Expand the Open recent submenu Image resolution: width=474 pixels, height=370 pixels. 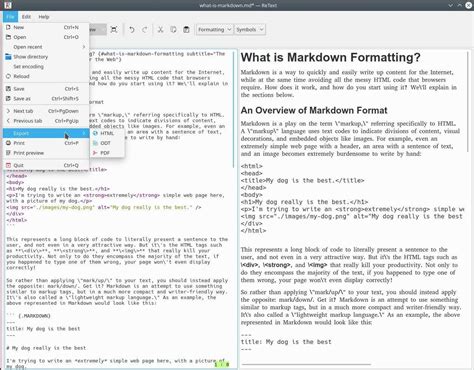(x=46, y=47)
